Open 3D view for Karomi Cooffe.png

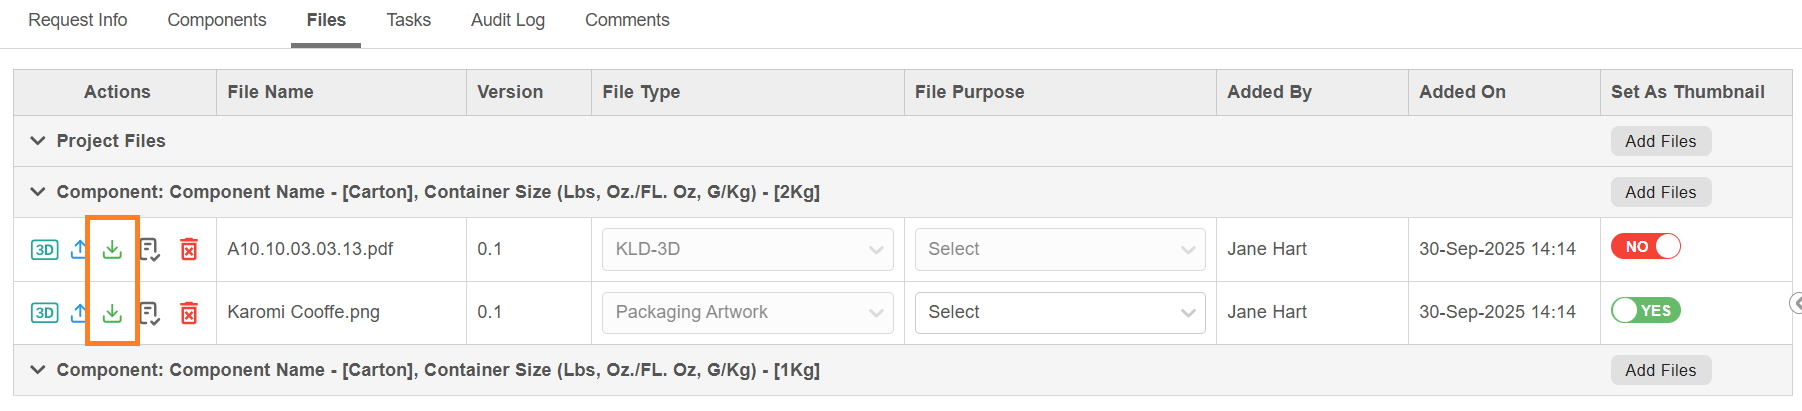coord(45,313)
